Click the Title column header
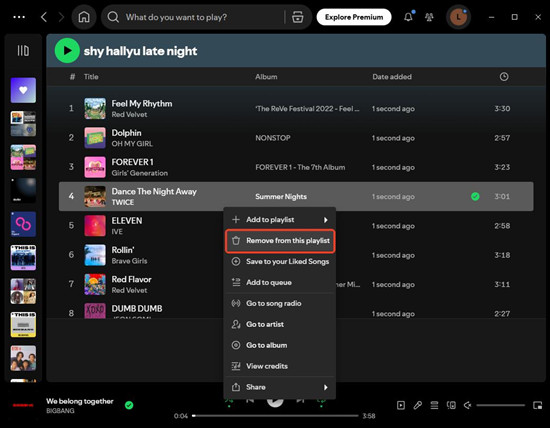Screen dimensions: 550x428 pos(91,76)
